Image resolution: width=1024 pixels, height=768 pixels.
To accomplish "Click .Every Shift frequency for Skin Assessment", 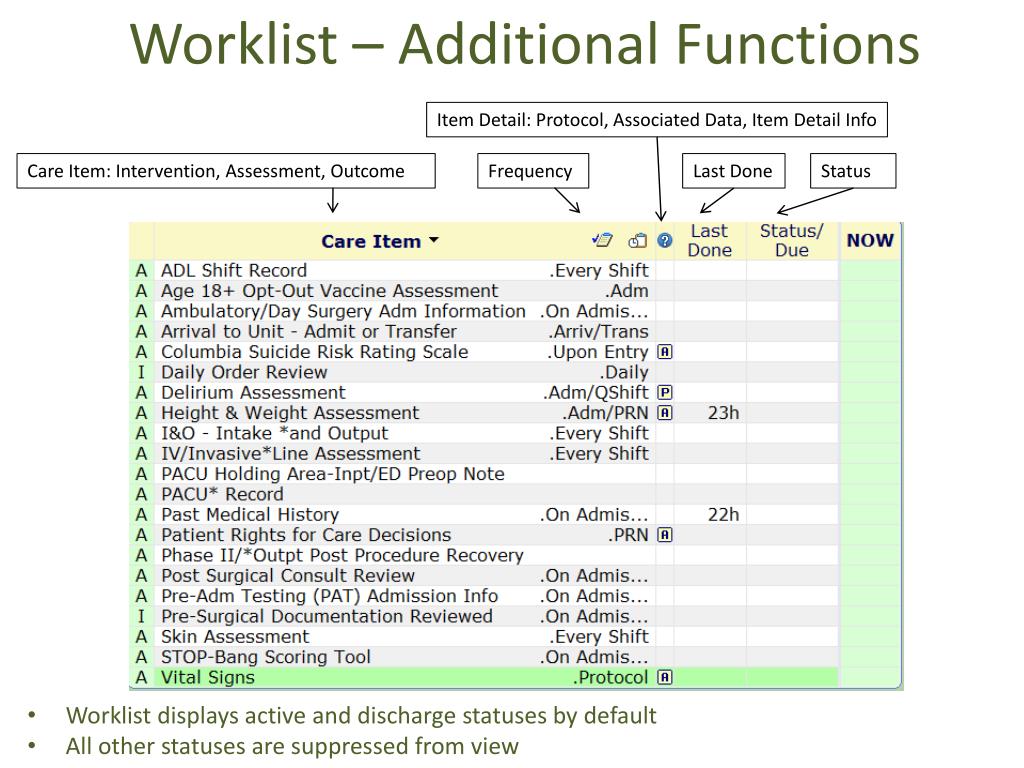I will (598, 636).
